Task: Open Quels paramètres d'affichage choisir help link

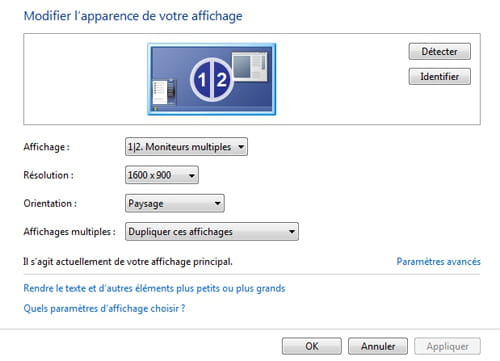Action: 104,308
